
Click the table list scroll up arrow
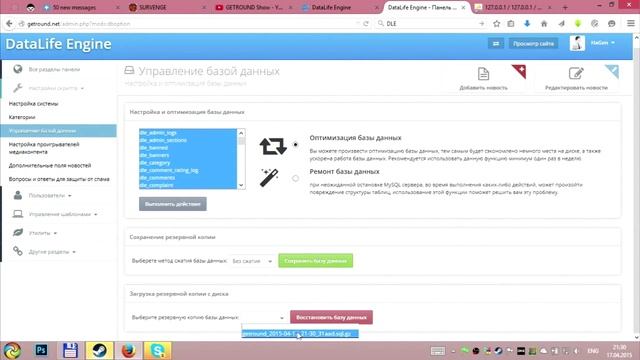(x=241, y=133)
